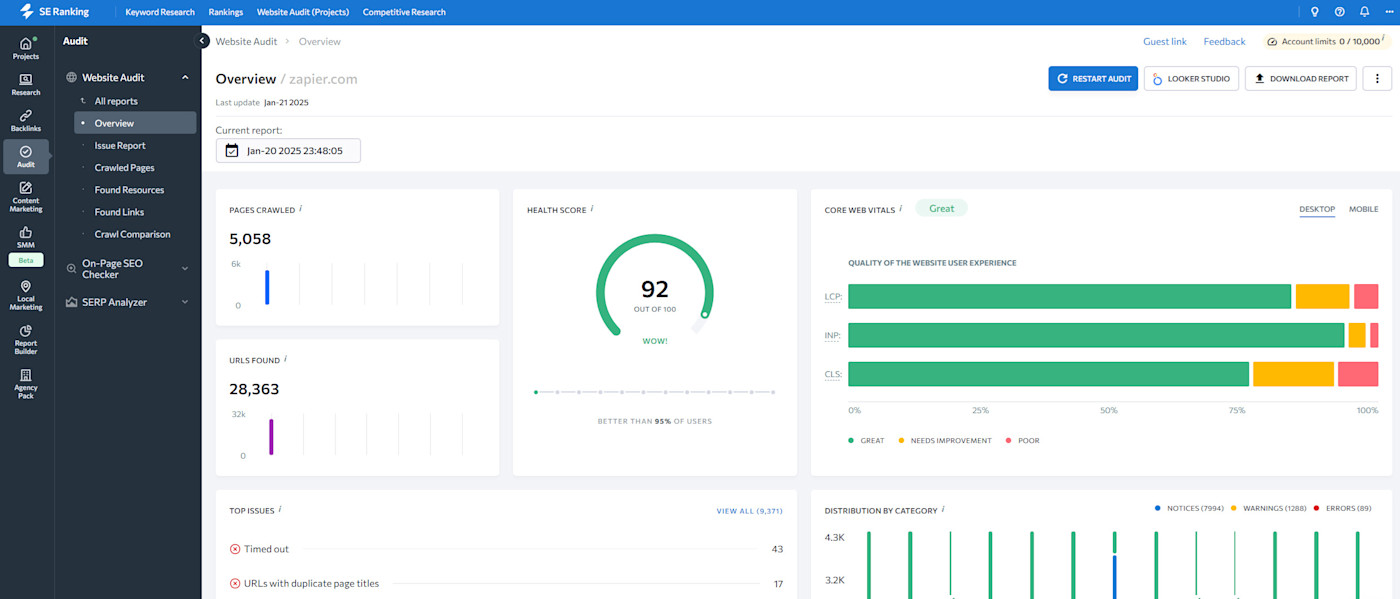The height and width of the screenshot is (599, 1400).
Task: Open Found Links in the sidebar
Action: 119,212
